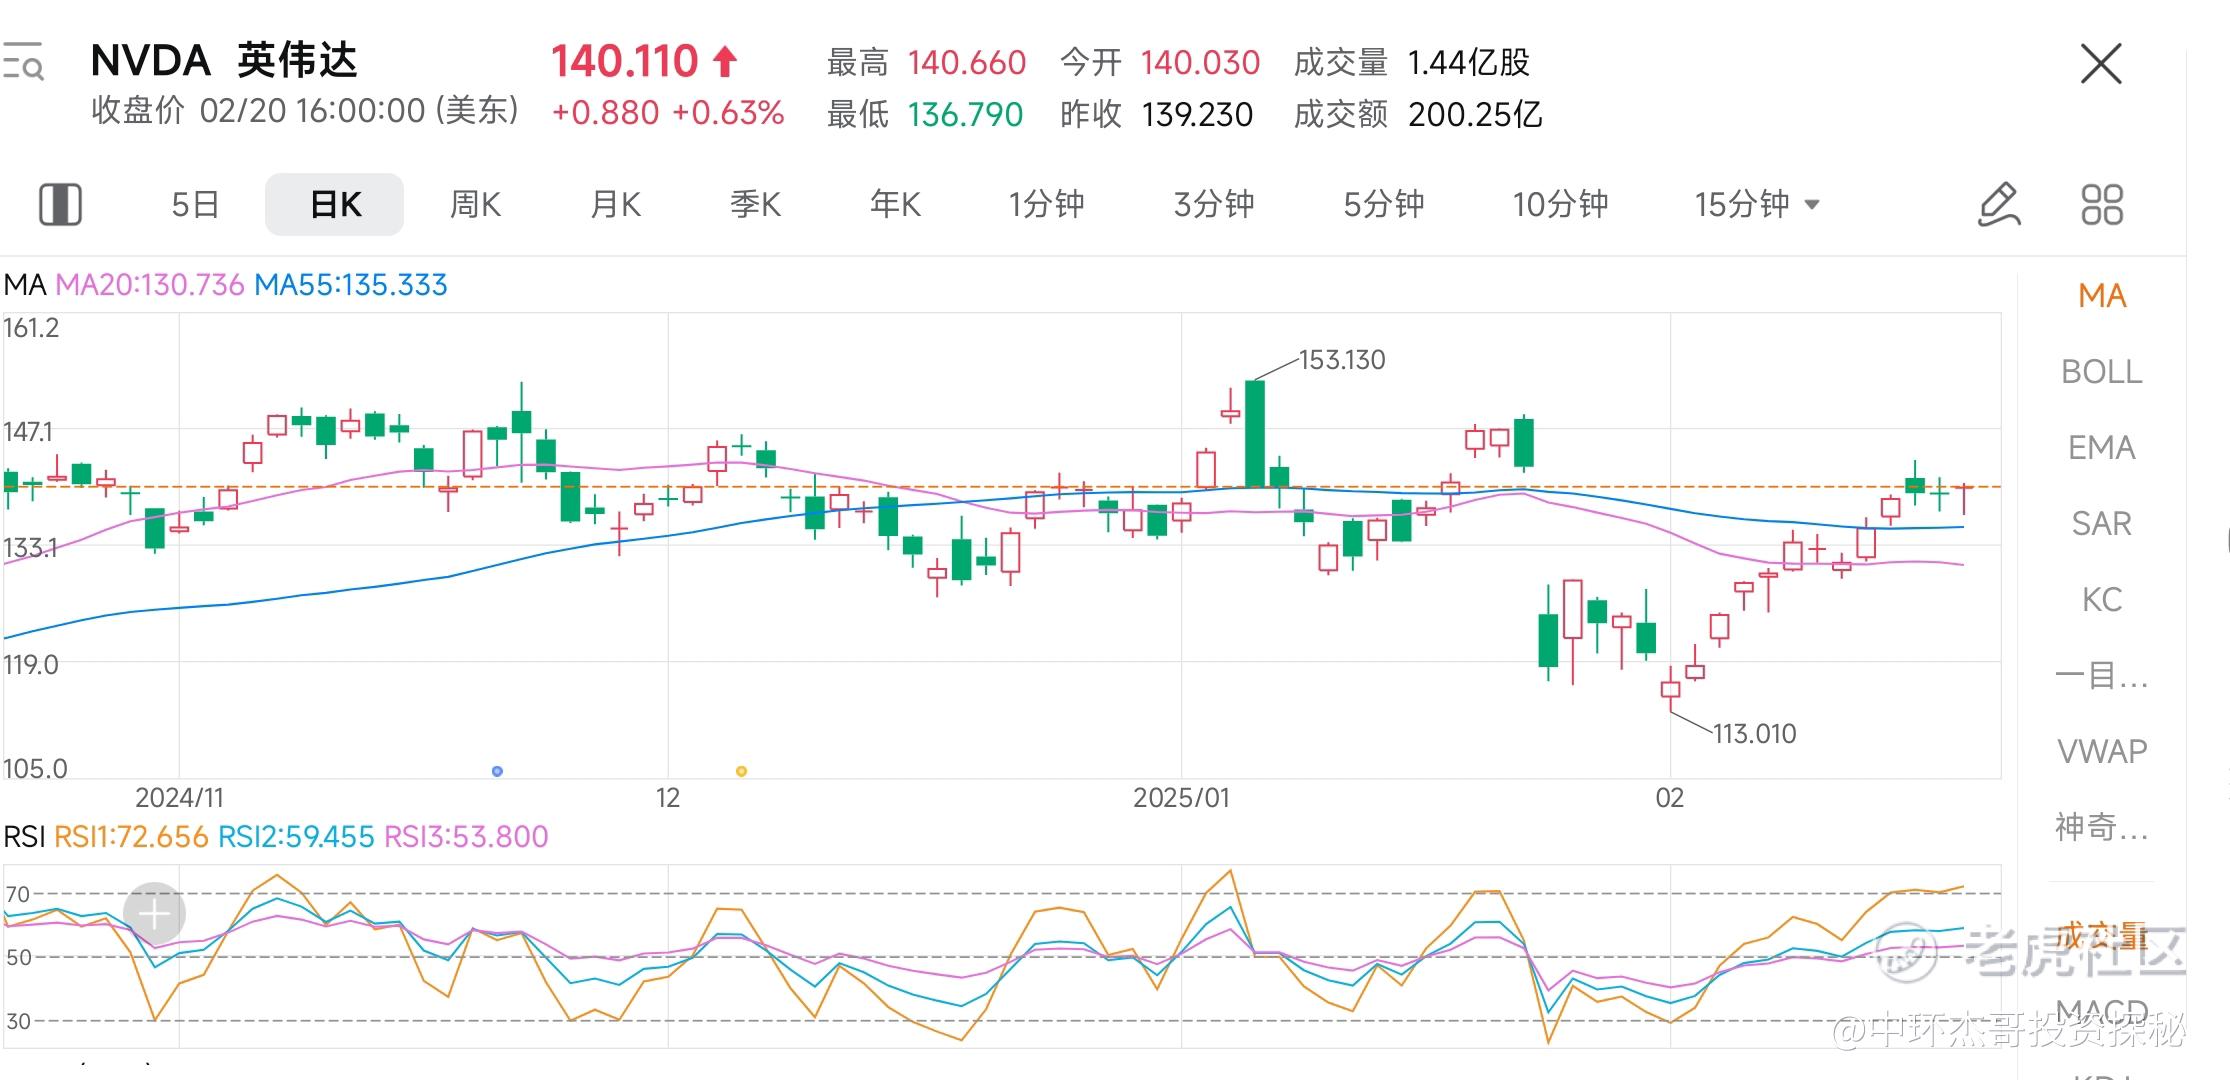Select the 日K daily candlestick tab

point(335,205)
